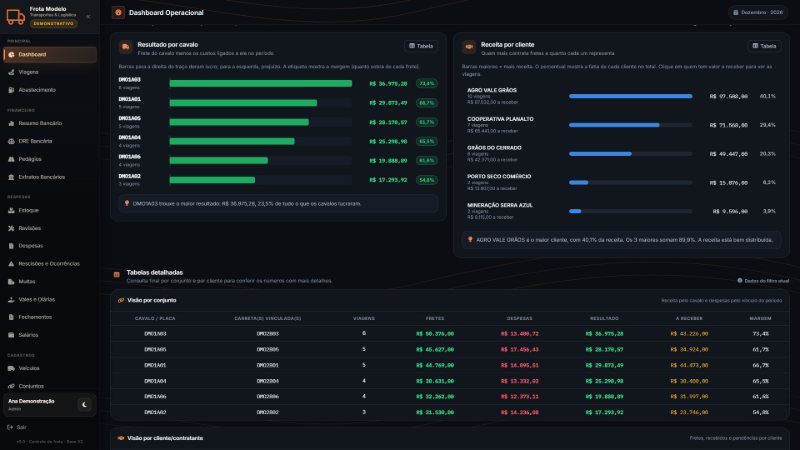Select the GRÃOS DO CERRADO client name
The width and height of the screenshot is (800, 450).
(494, 147)
